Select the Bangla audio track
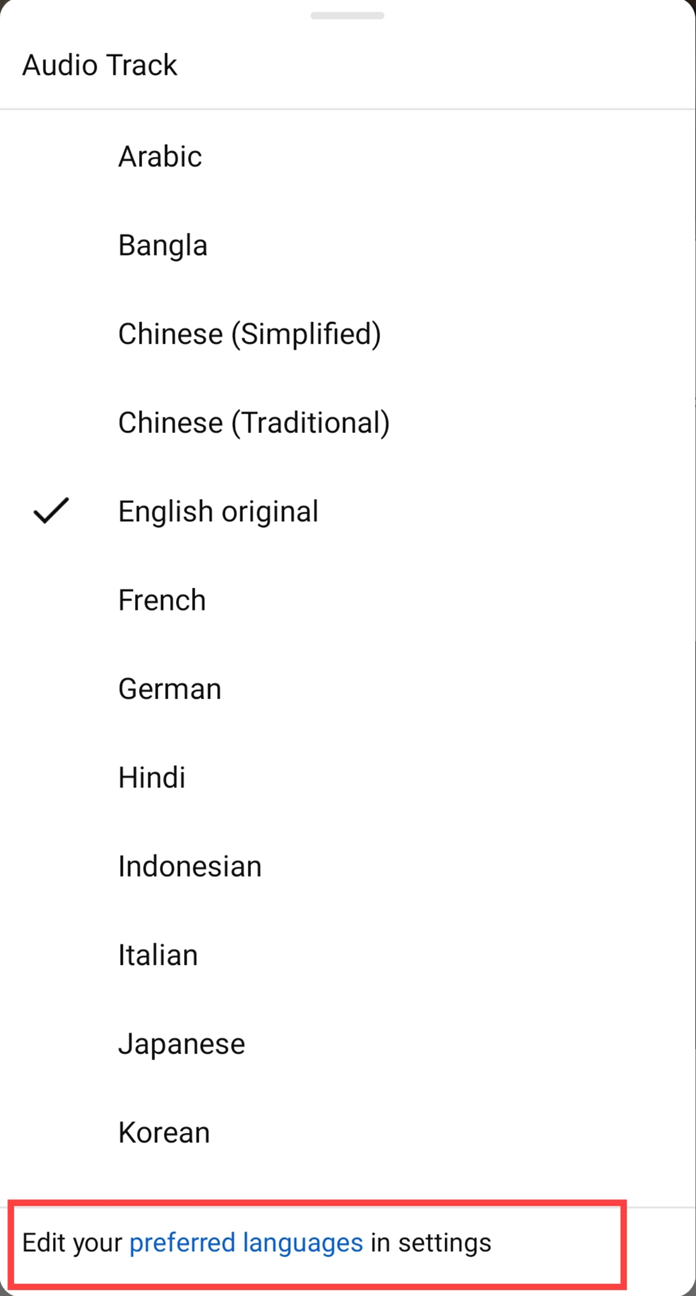Image resolution: width=696 pixels, height=1296 pixels. 162,245
